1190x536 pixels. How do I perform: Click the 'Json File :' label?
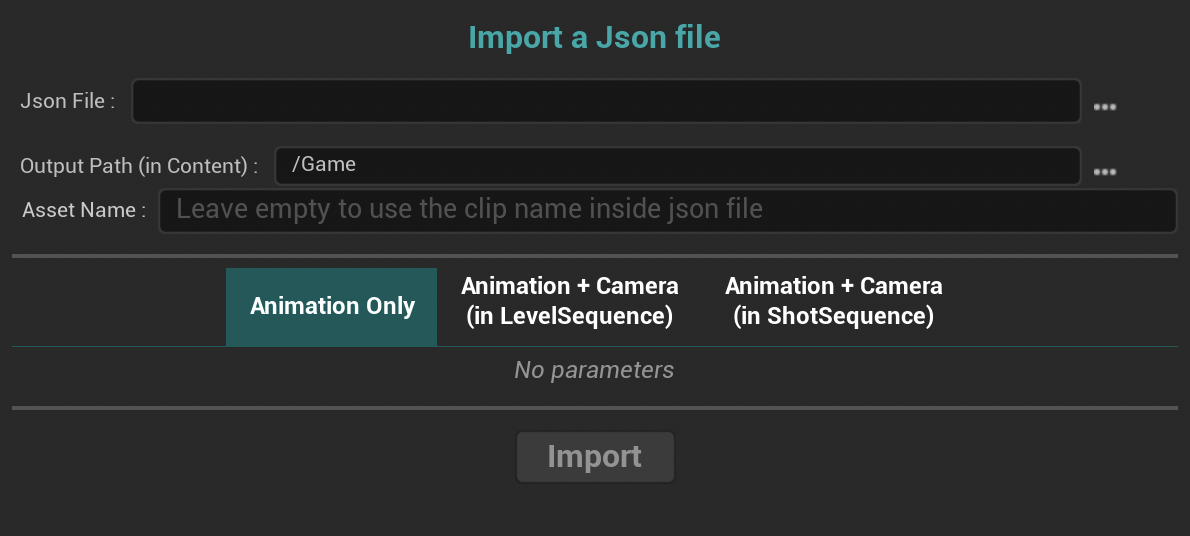click(x=68, y=101)
